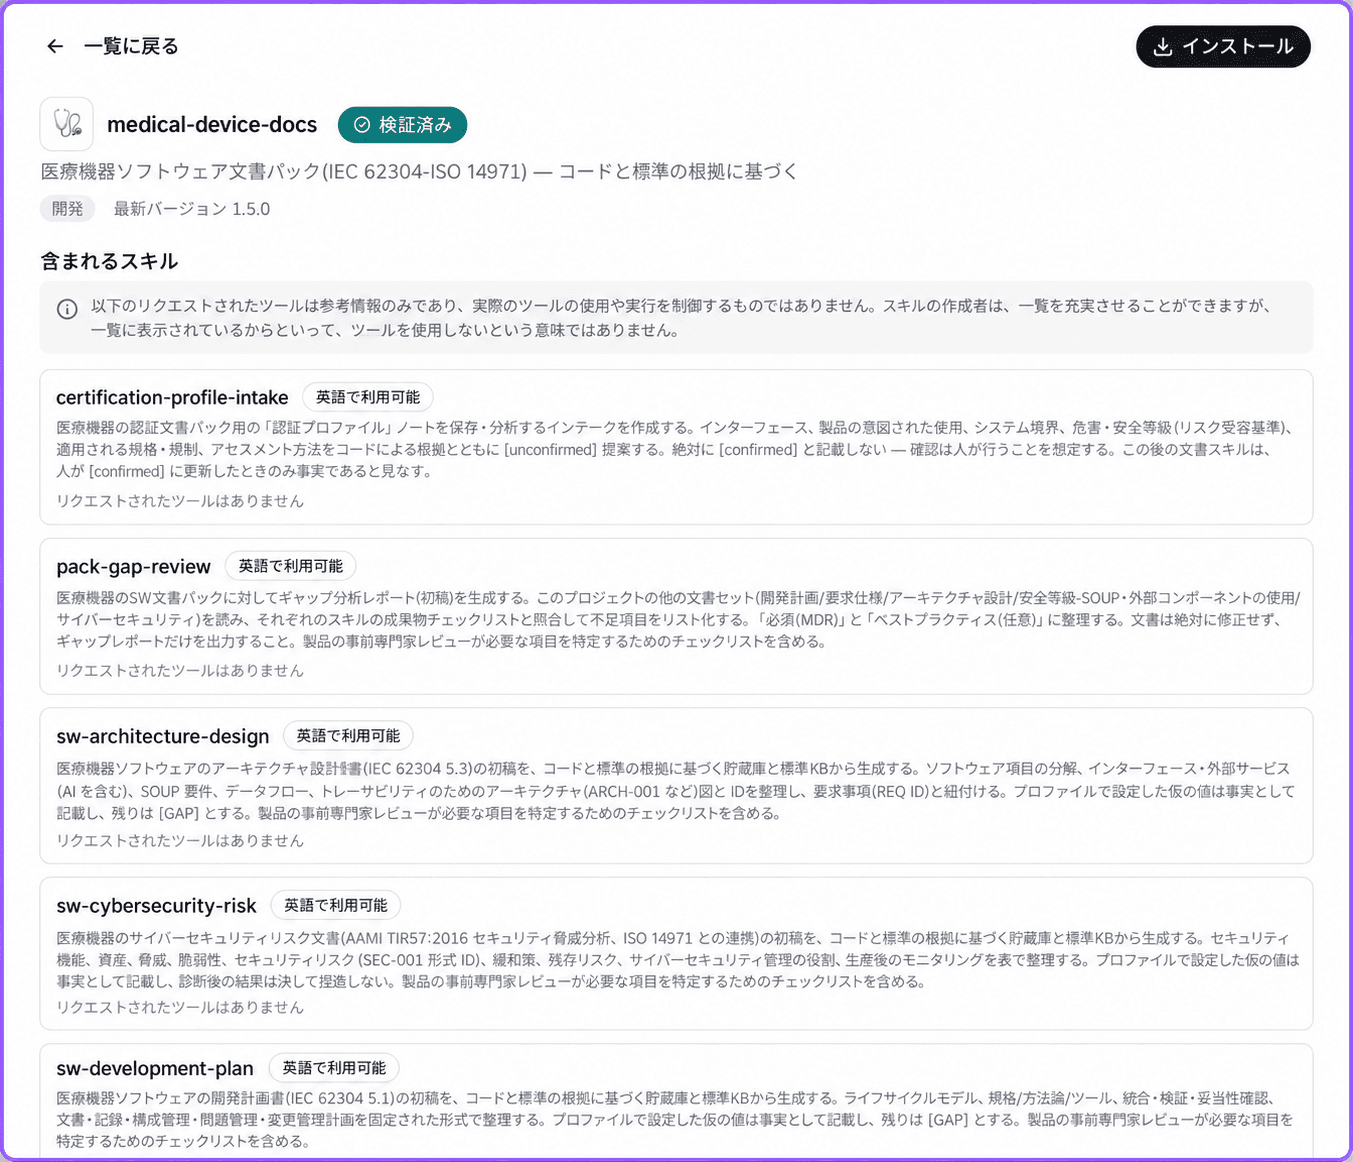Click the medical-device-docs title
Viewport: 1353px width, 1162px height.
(212, 125)
